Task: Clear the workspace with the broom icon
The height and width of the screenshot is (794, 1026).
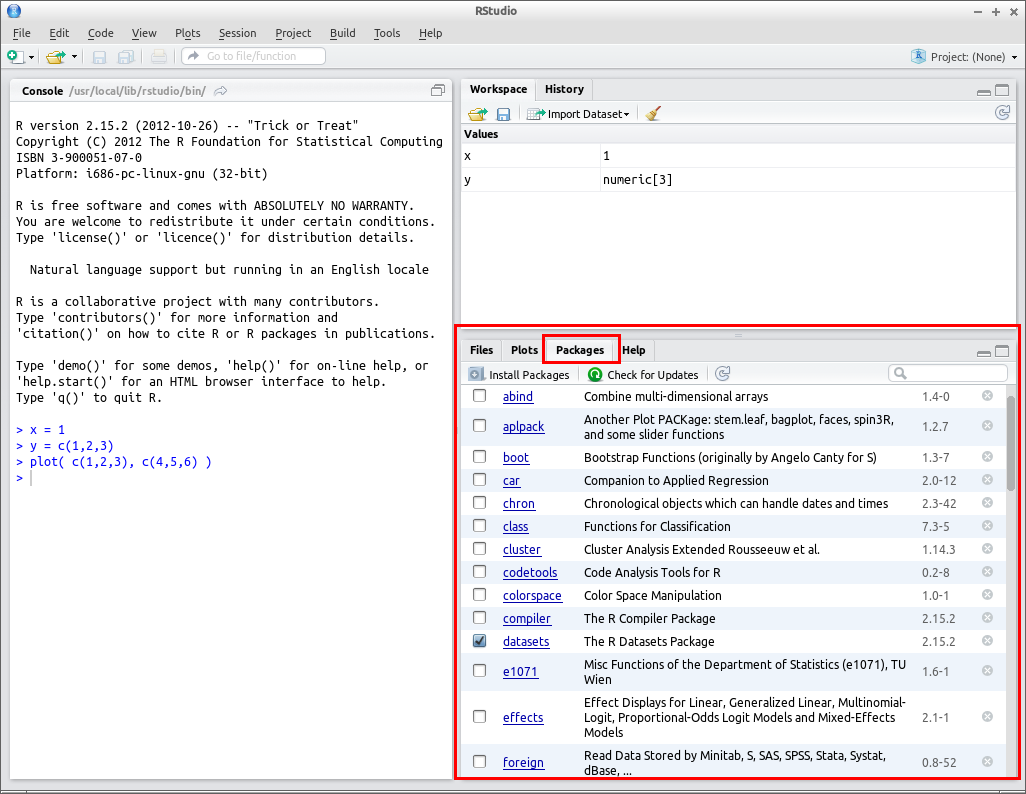Action: point(652,114)
